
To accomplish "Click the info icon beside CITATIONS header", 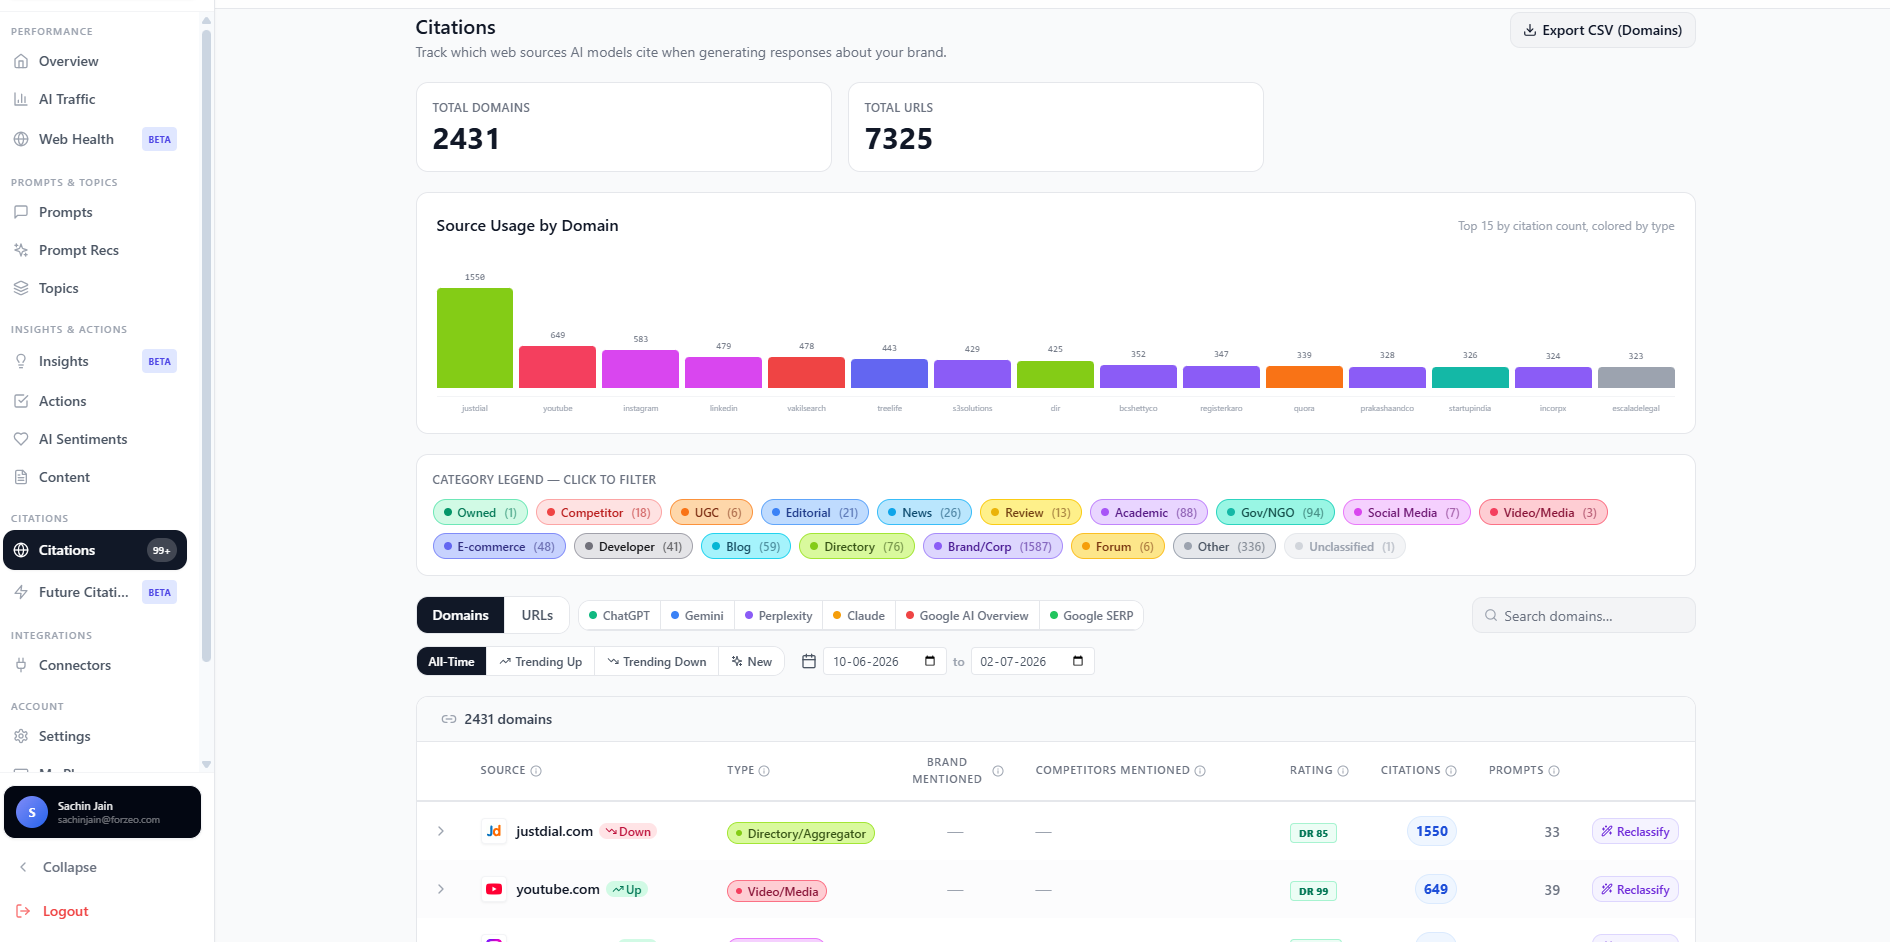I will point(1451,771).
